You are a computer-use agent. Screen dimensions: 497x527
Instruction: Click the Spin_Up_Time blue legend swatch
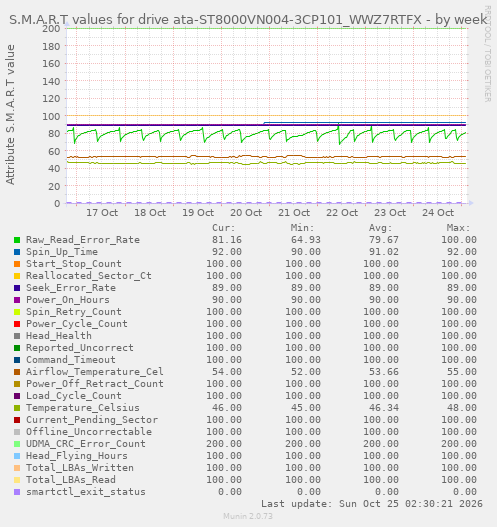(x=17, y=252)
